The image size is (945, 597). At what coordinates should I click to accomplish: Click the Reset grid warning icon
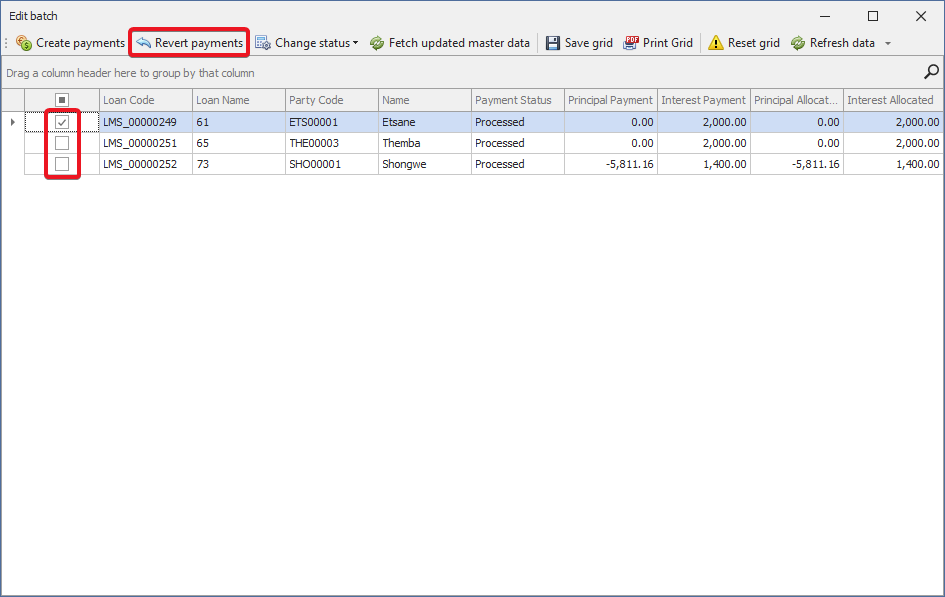pos(716,43)
